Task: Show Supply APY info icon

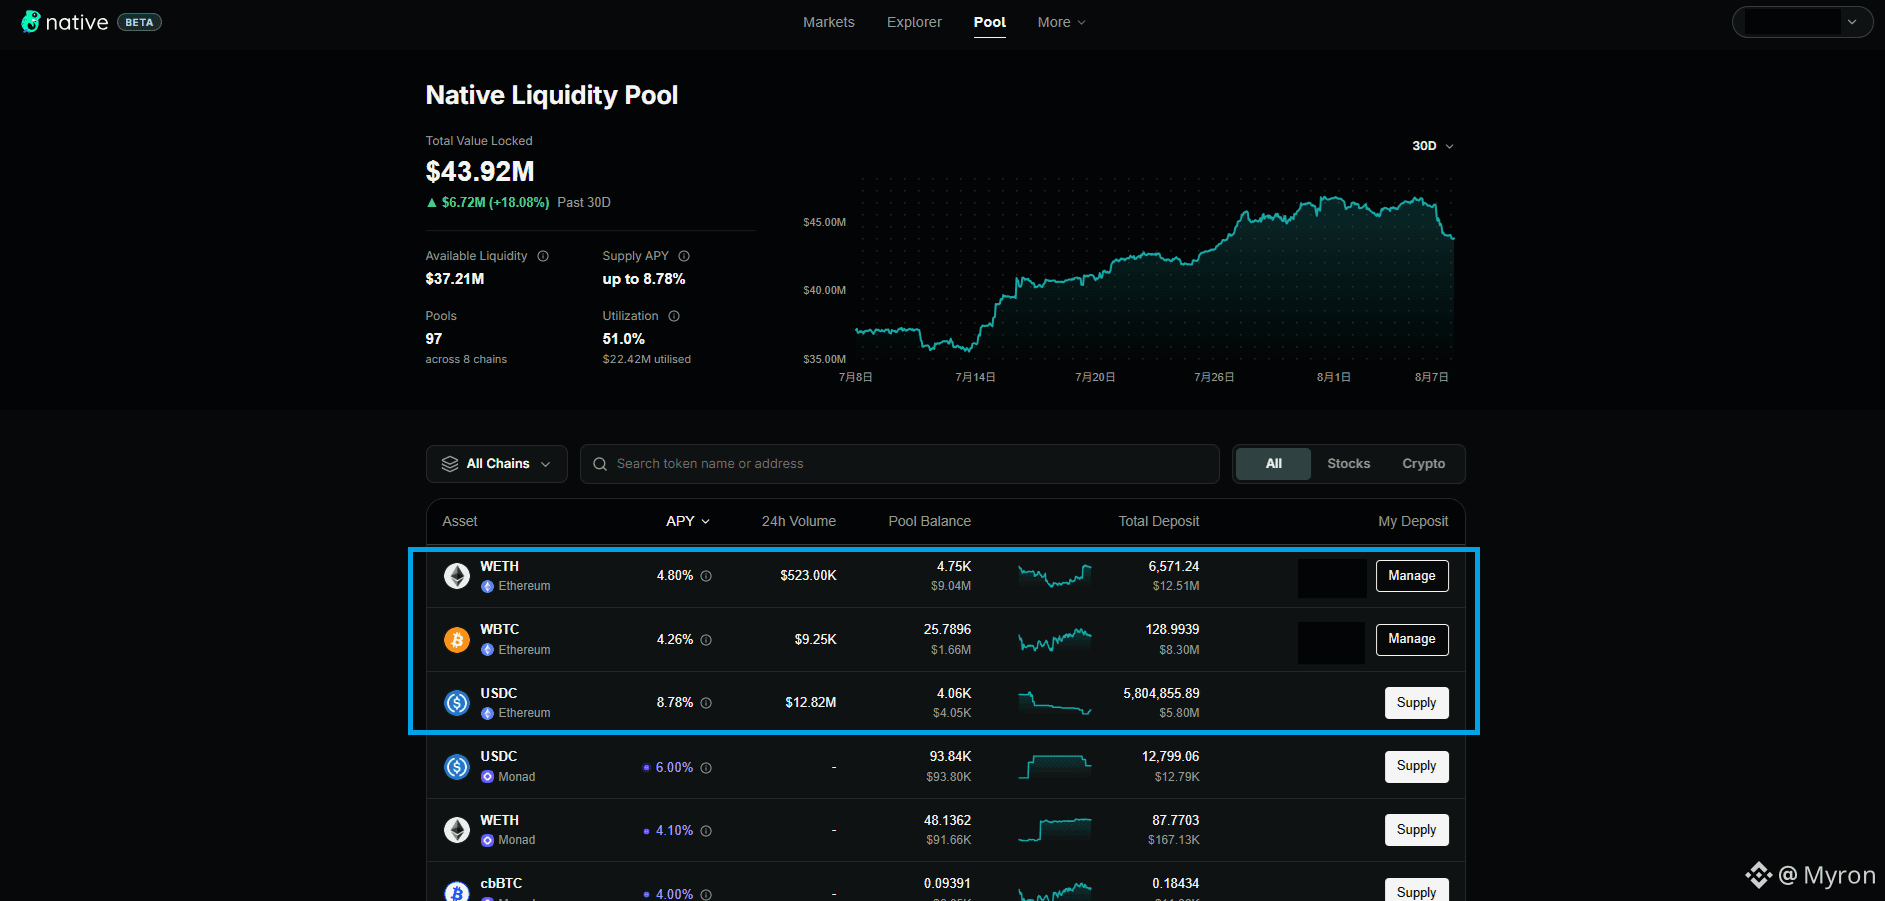Action: 684,256
